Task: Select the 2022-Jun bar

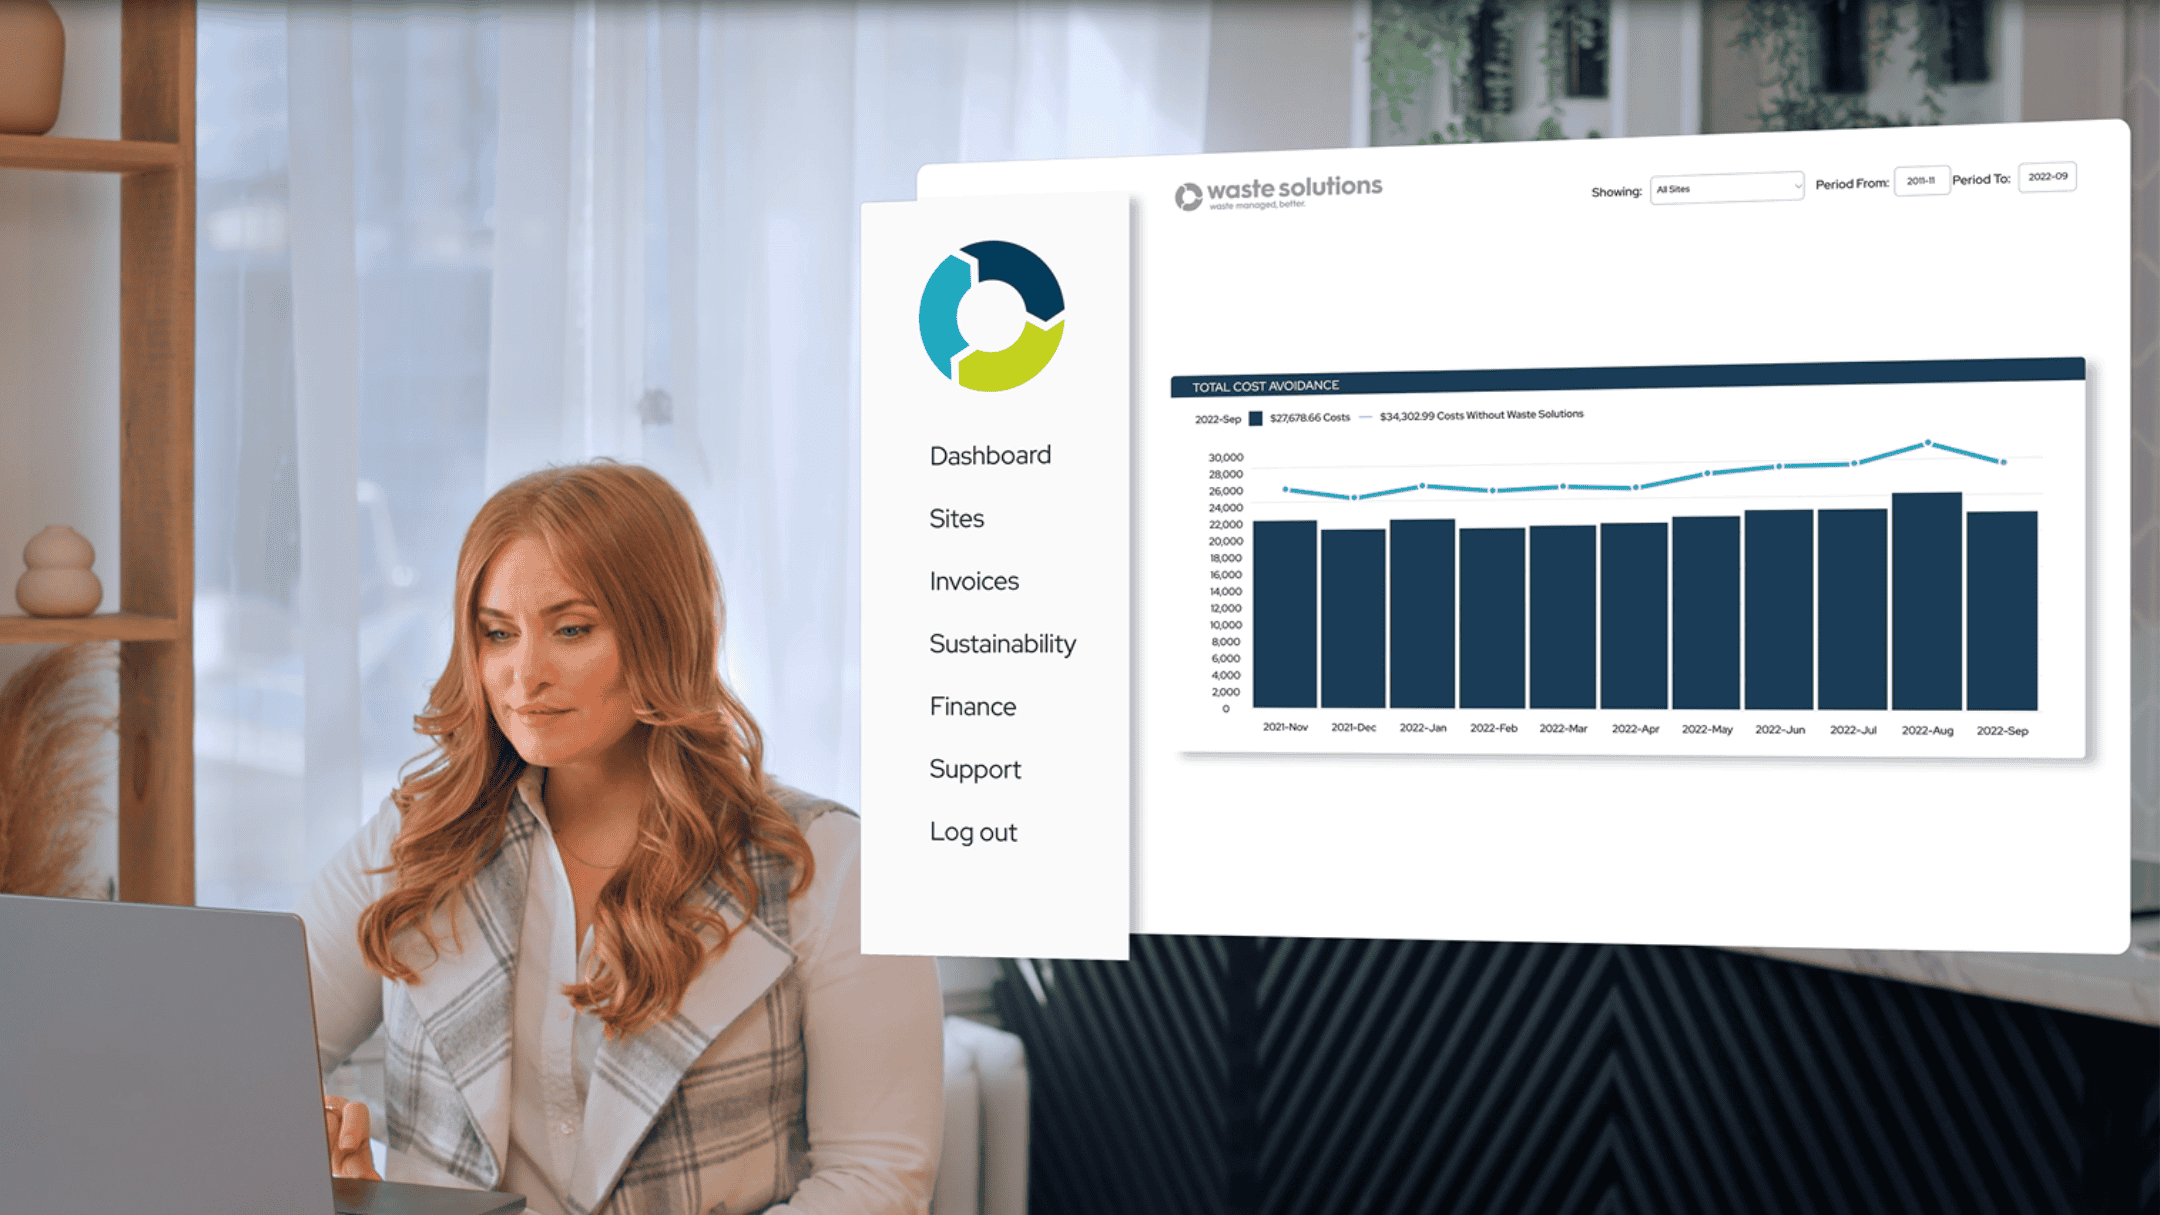Action: [1779, 610]
